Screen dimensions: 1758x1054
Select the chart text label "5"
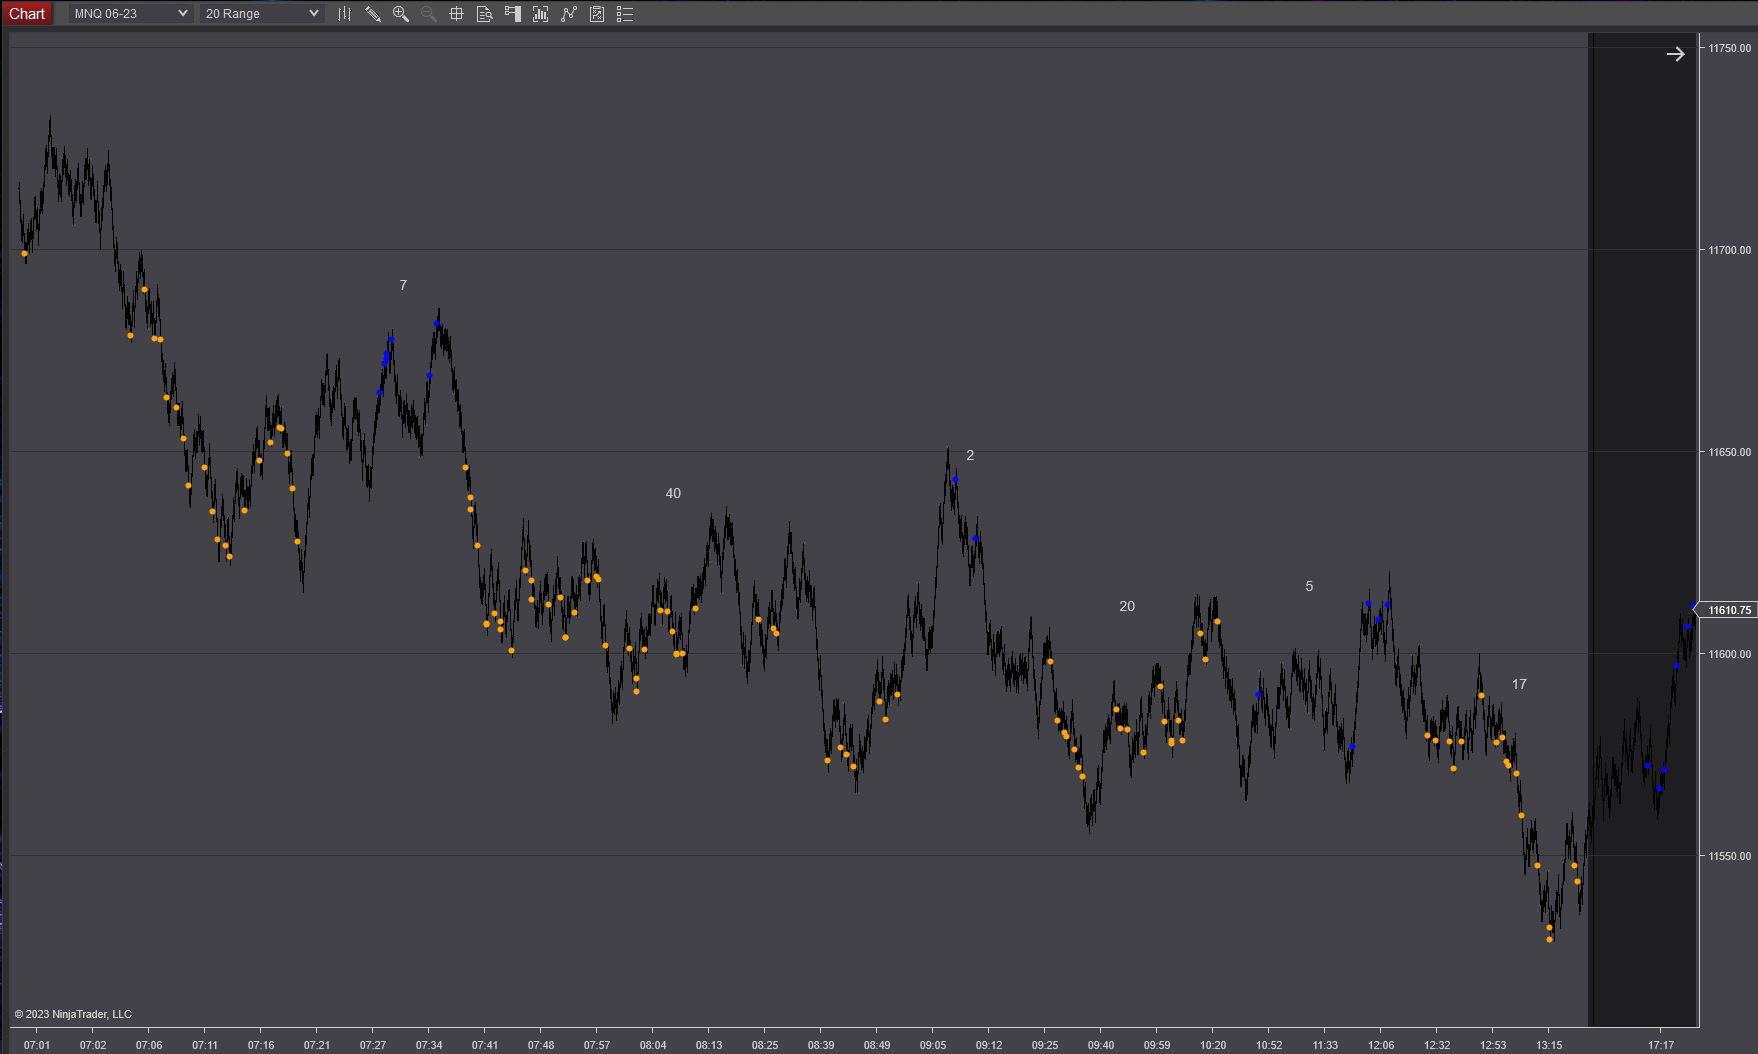[1309, 586]
